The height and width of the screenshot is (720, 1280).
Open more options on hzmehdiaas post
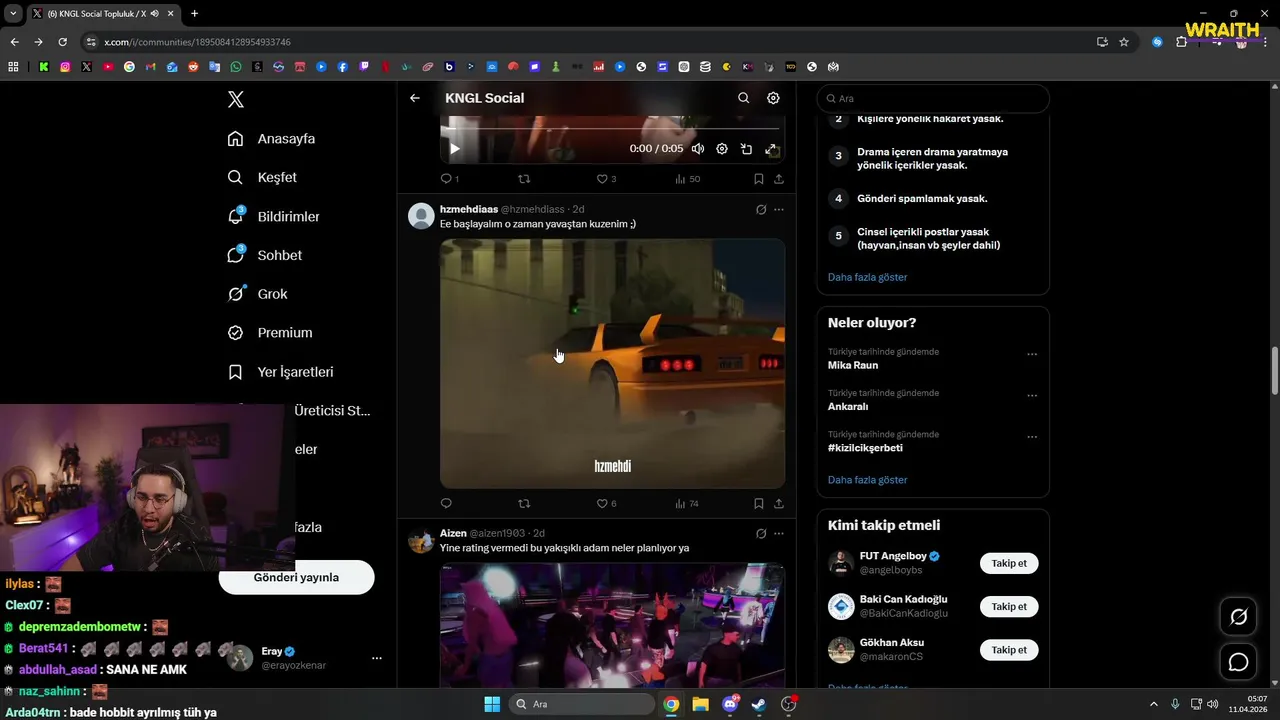(x=779, y=210)
